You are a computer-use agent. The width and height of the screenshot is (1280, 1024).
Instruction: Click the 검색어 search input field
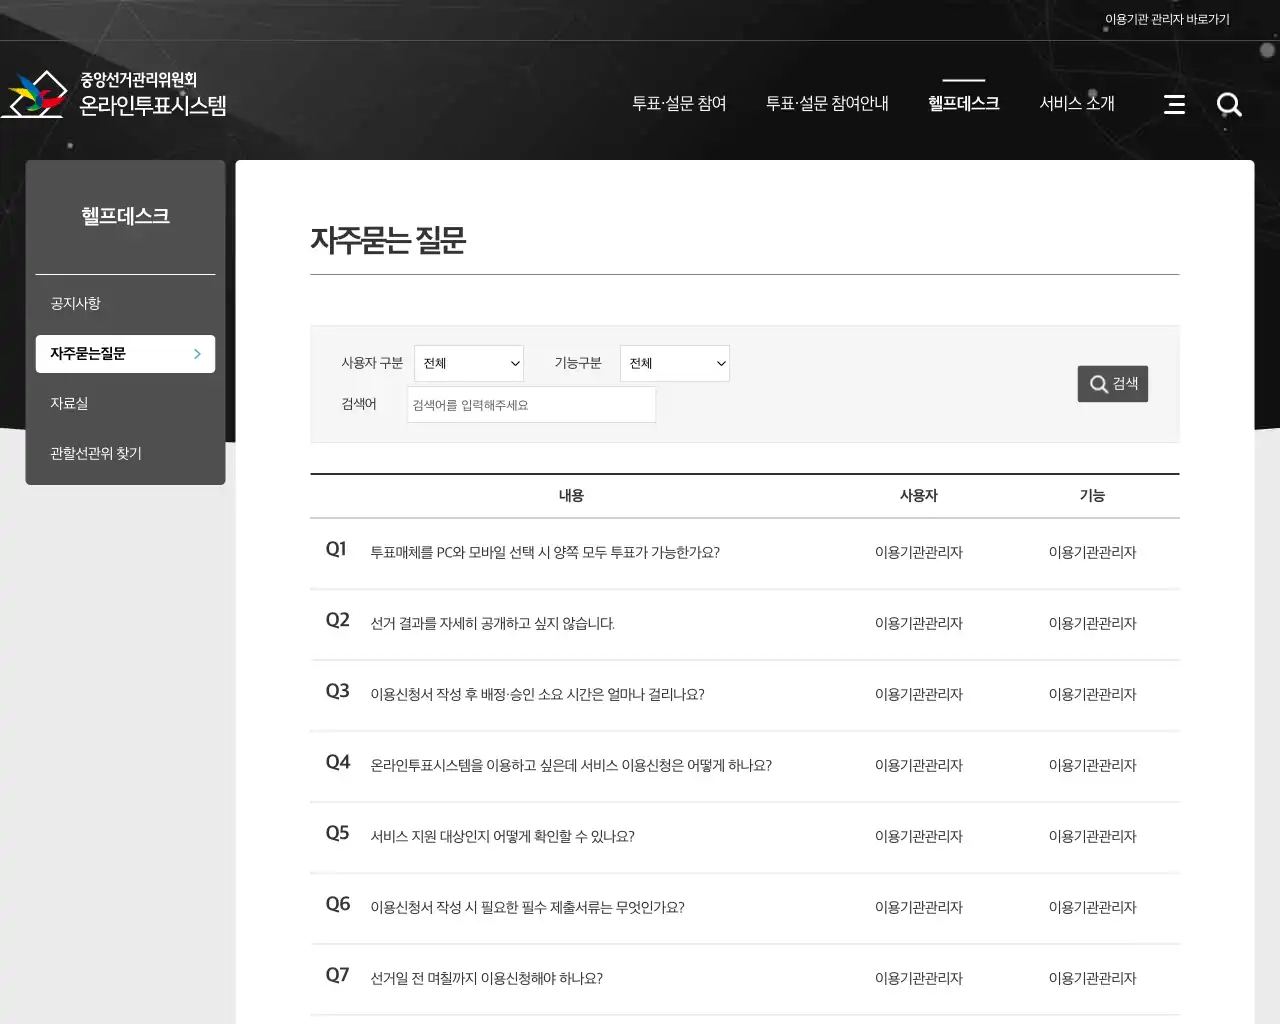531,404
